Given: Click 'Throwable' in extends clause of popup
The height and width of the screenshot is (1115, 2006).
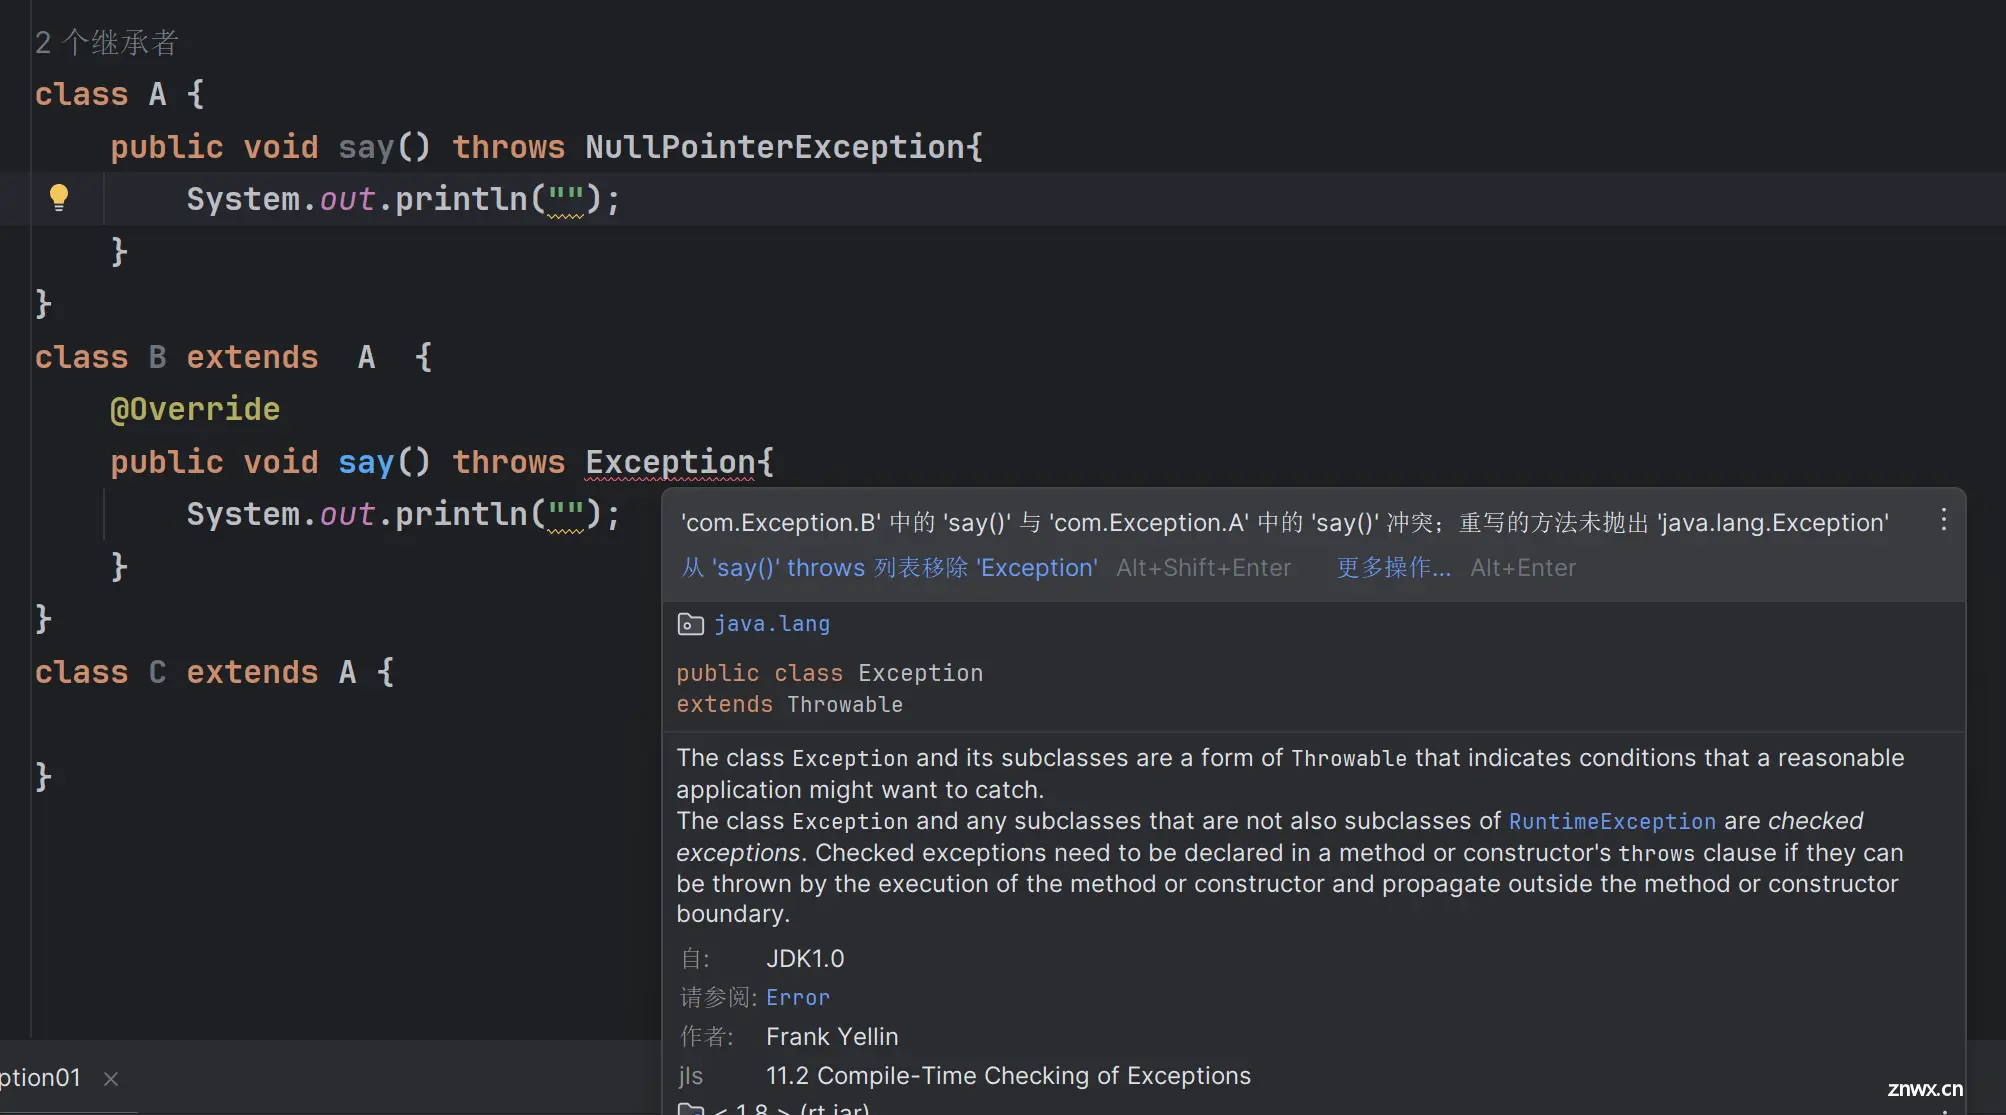Looking at the screenshot, I should tap(845, 705).
